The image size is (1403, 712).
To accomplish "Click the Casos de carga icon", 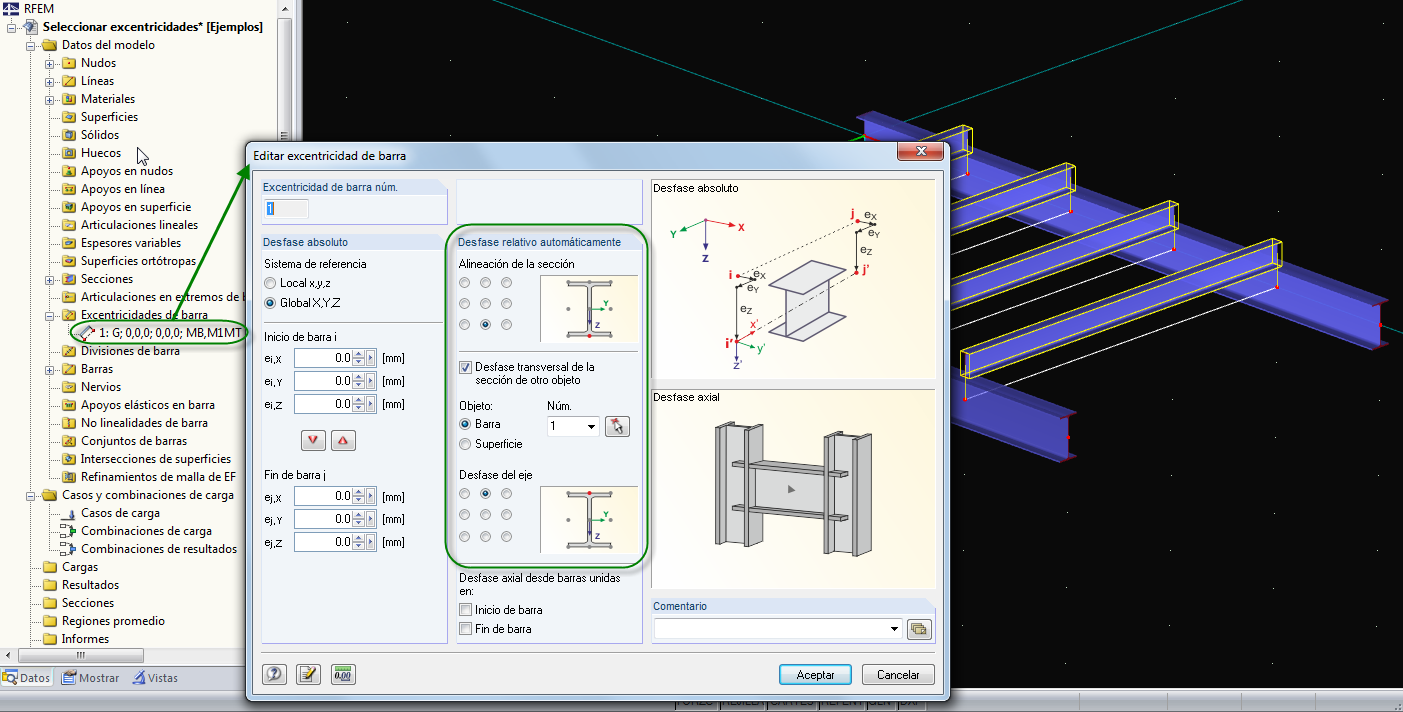I will 69,513.
